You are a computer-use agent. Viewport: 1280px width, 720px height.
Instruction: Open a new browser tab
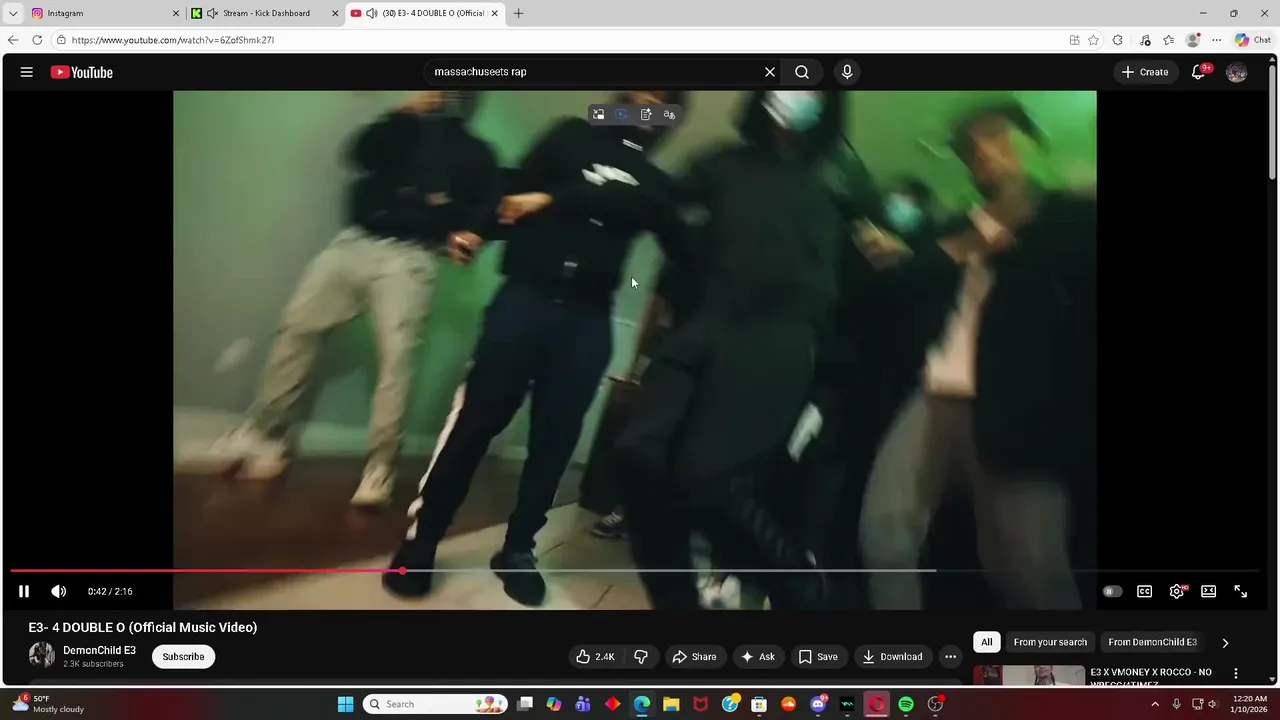coord(518,13)
